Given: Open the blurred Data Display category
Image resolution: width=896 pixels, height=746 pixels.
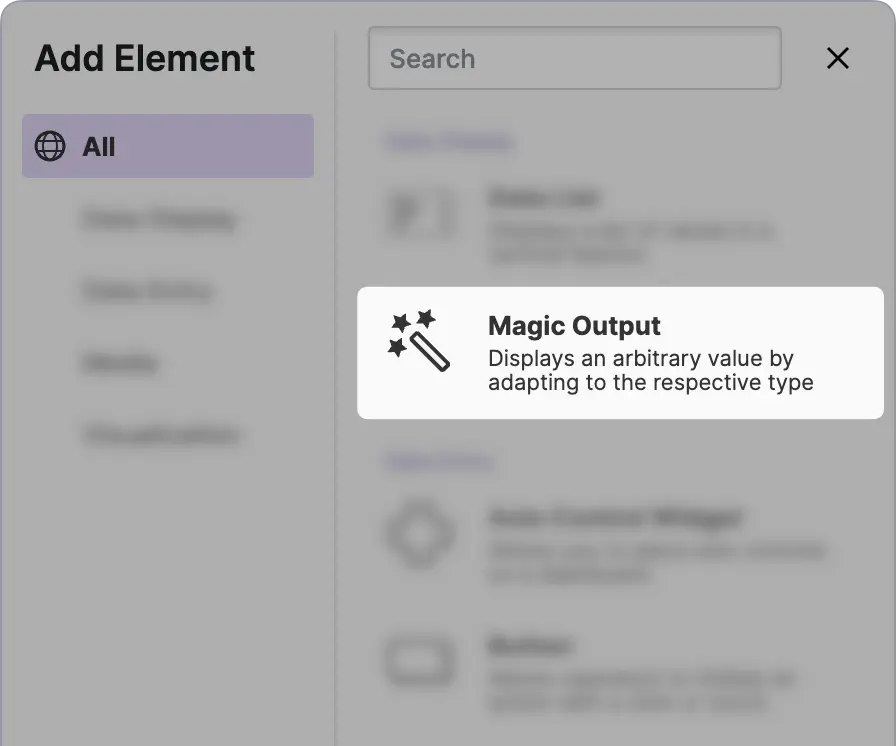Looking at the screenshot, I should (159, 219).
